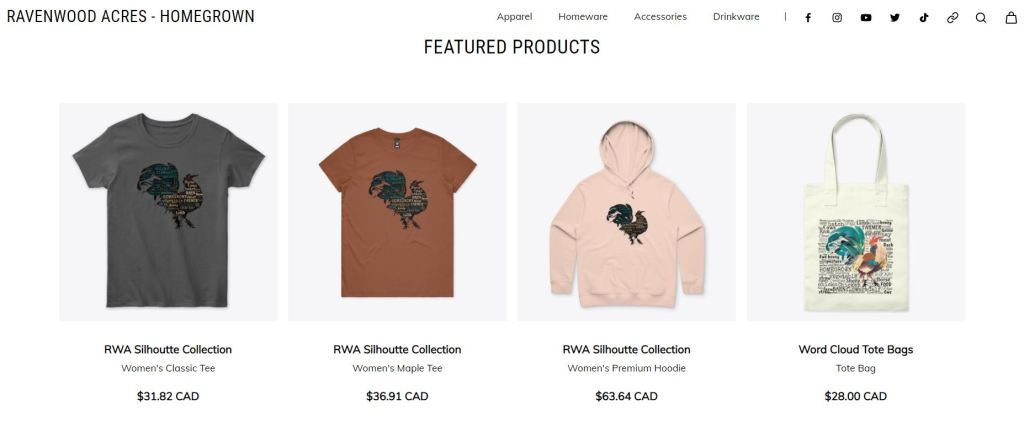This screenshot has height=426, width=1024.
Task: Open search with magnifier icon
Action: (981, 17)
